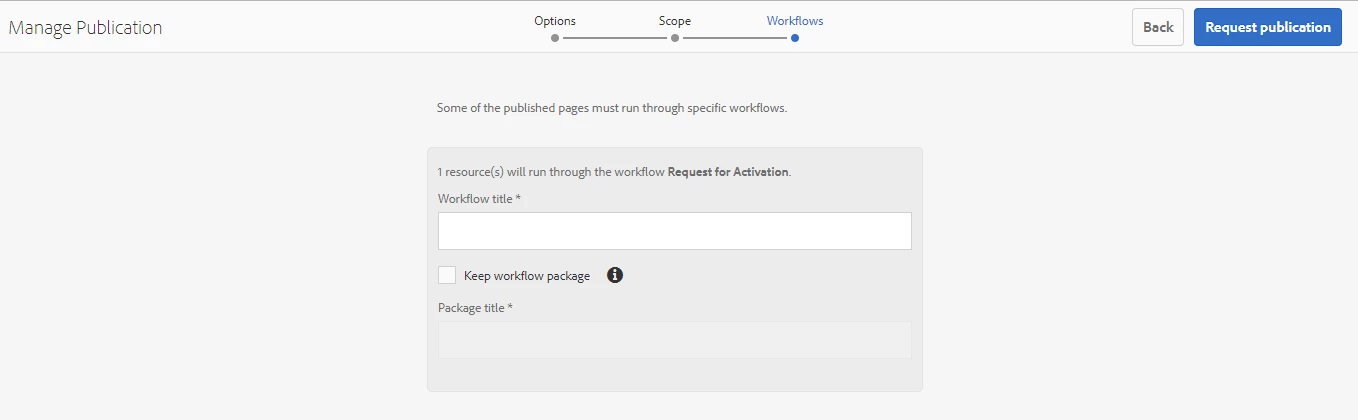Click the 'Package title *' label

tap(475, 308)
